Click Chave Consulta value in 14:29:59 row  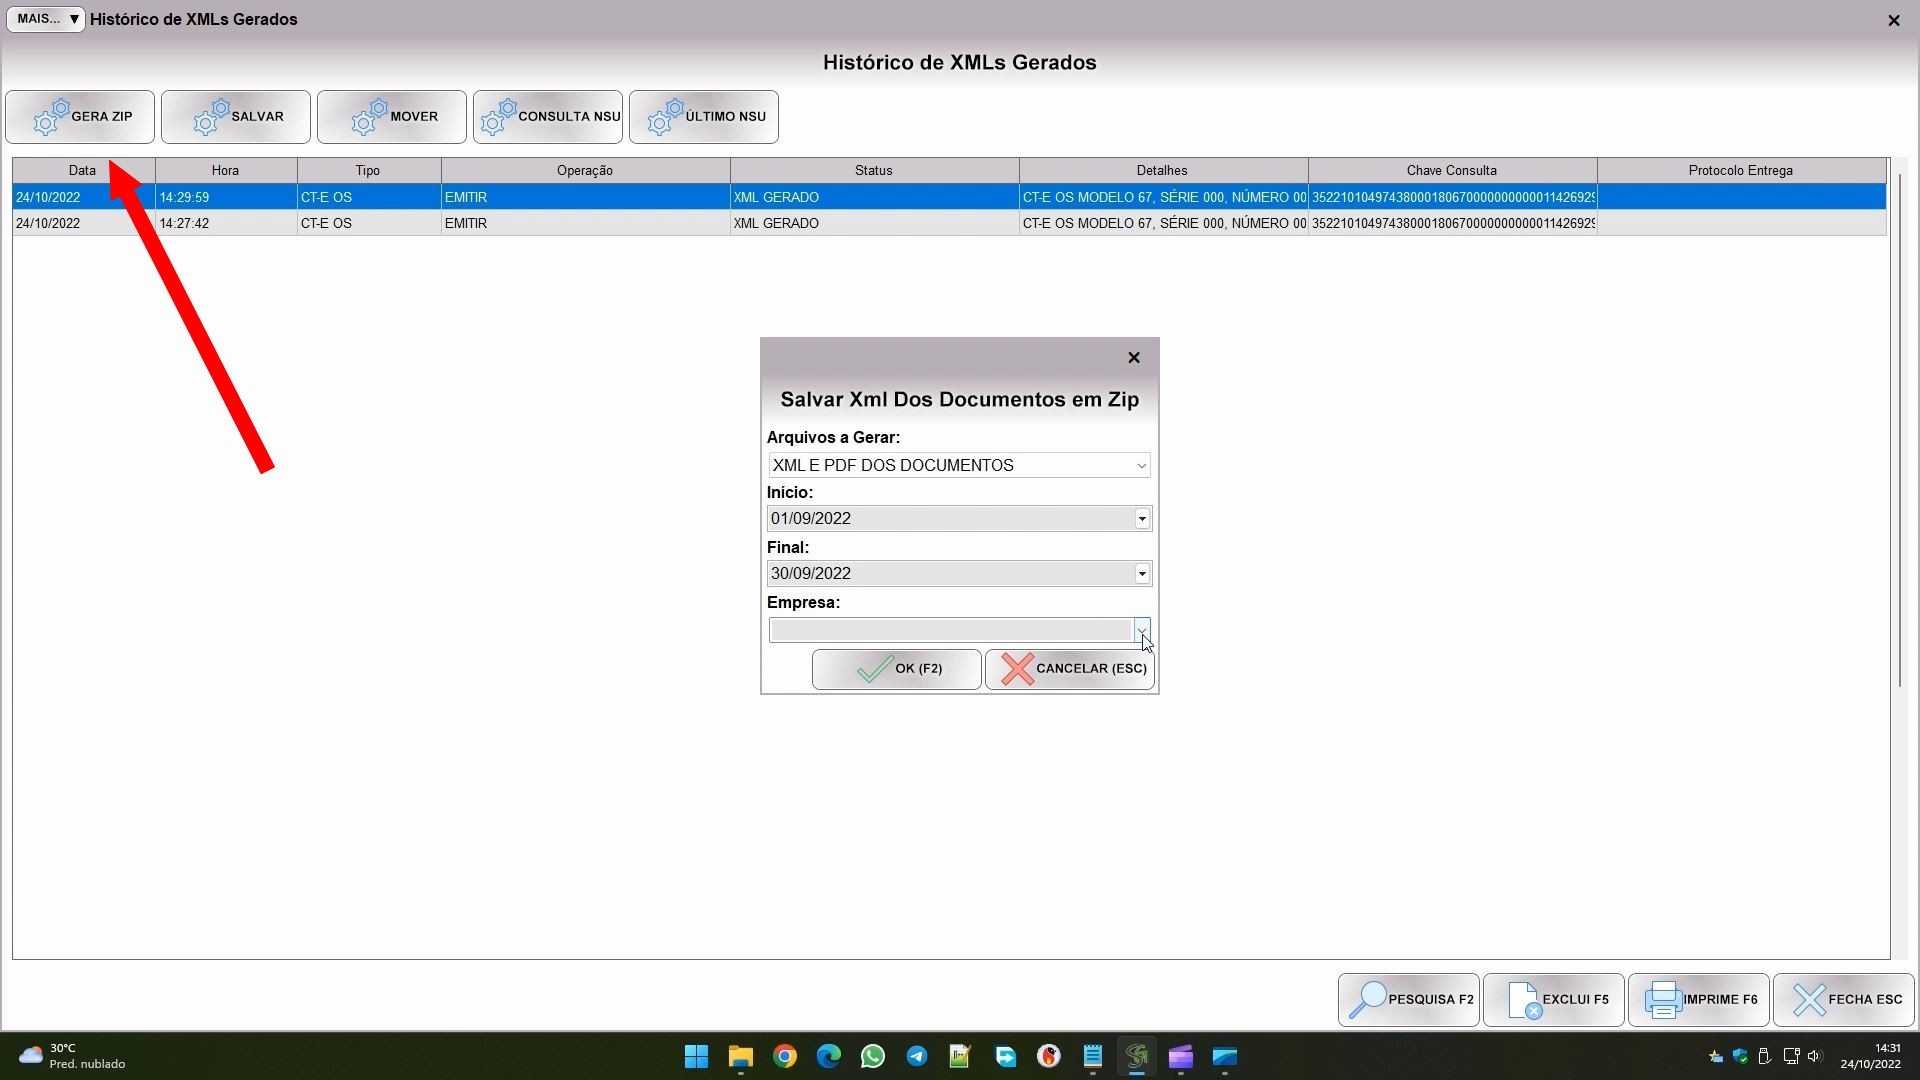tap(1452, 197)
